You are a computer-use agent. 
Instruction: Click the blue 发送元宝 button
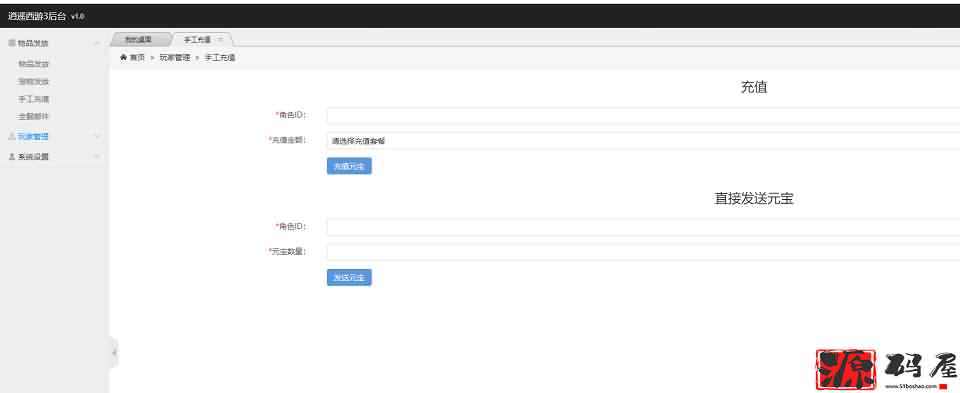(x=349, y=277)
